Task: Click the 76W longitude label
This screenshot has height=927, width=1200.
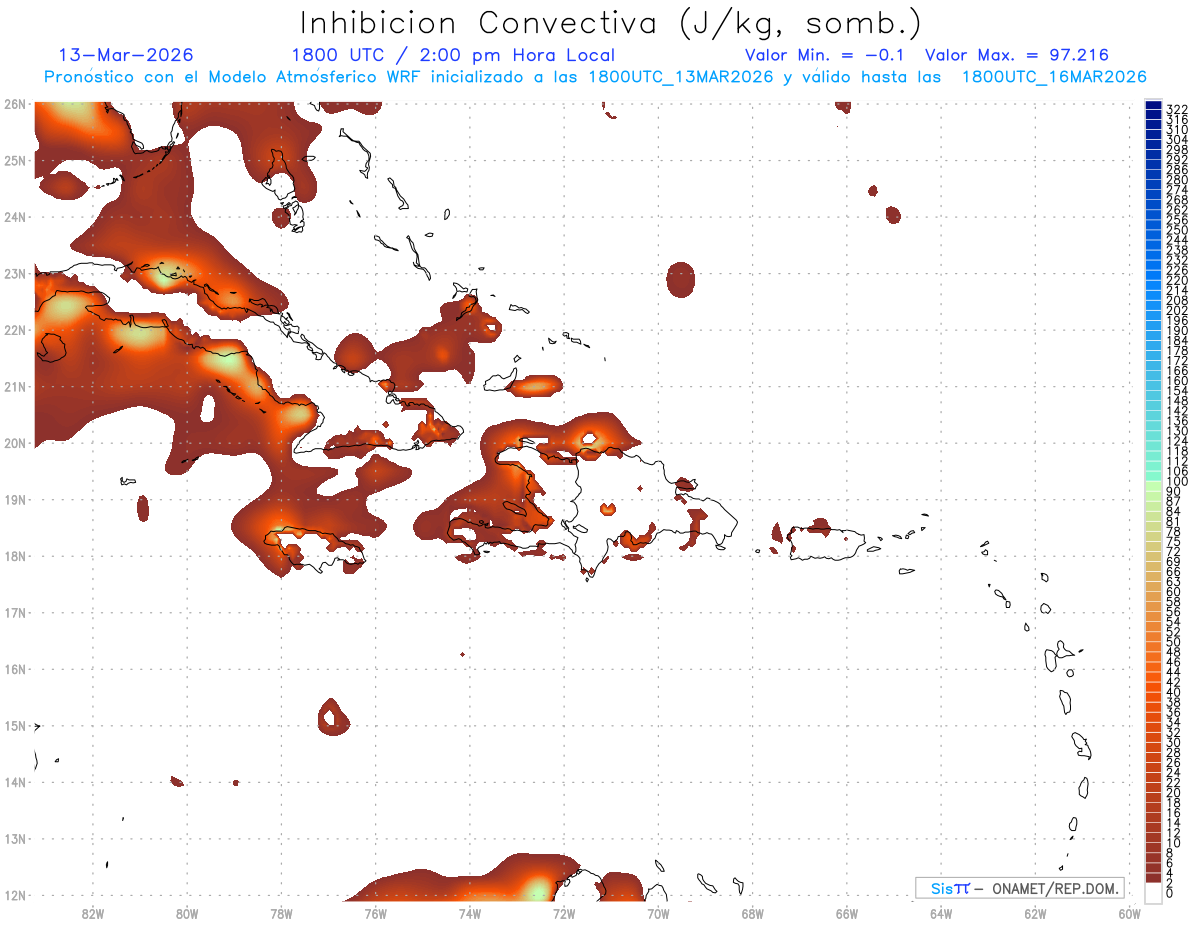Action: [x=376, y=913]
